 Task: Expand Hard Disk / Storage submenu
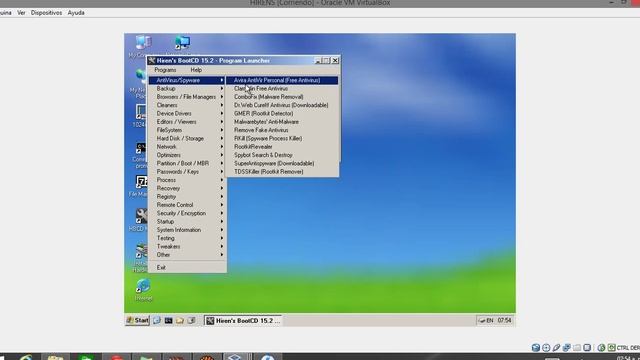coord(187,139)
